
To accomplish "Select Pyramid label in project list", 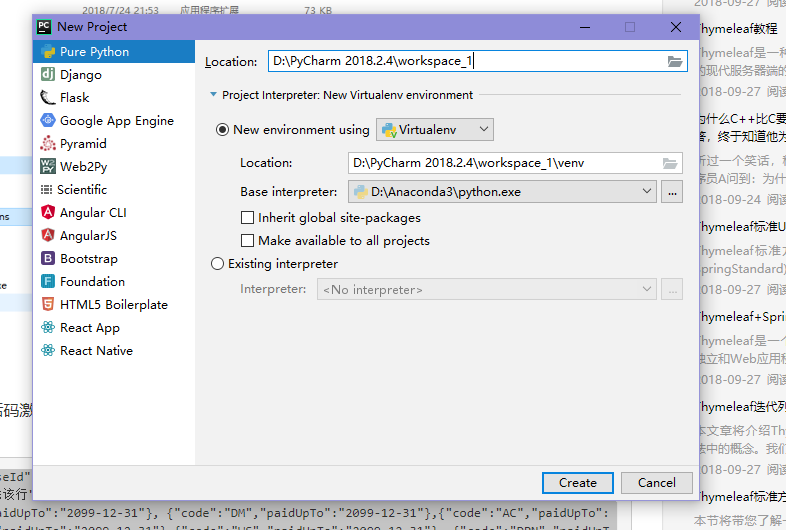I will 83,144.
